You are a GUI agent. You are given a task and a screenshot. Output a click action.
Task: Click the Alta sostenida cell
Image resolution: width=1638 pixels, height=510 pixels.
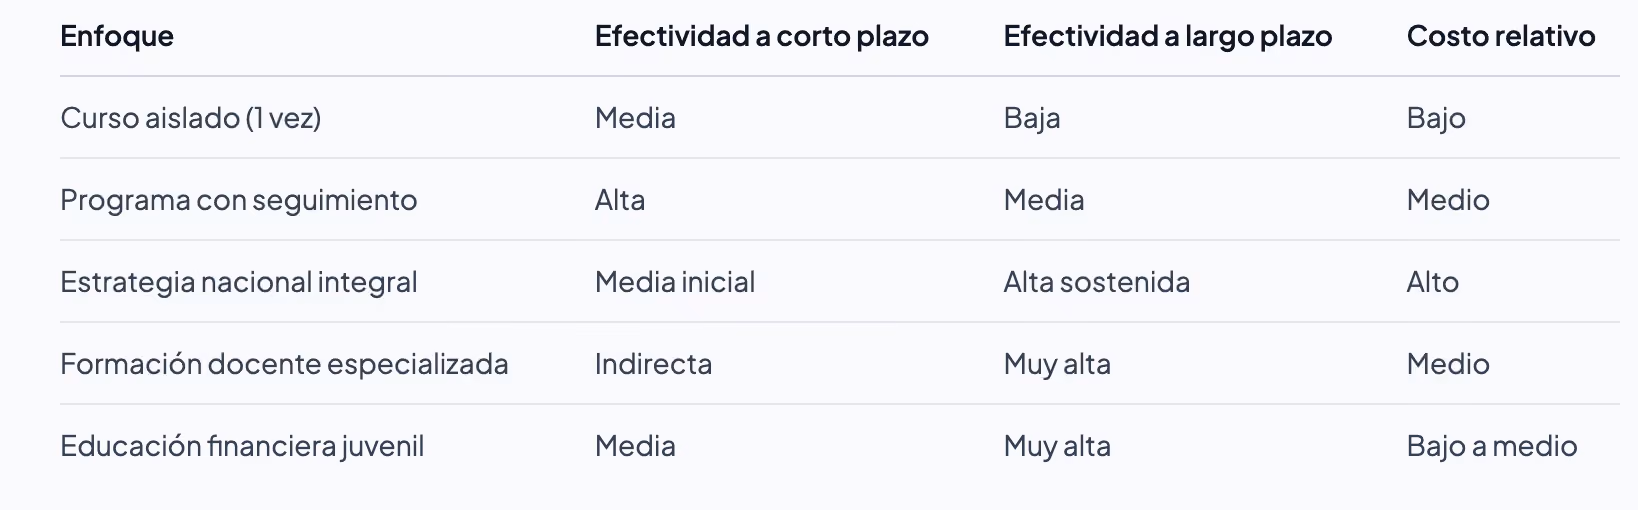coord(1097,282)
